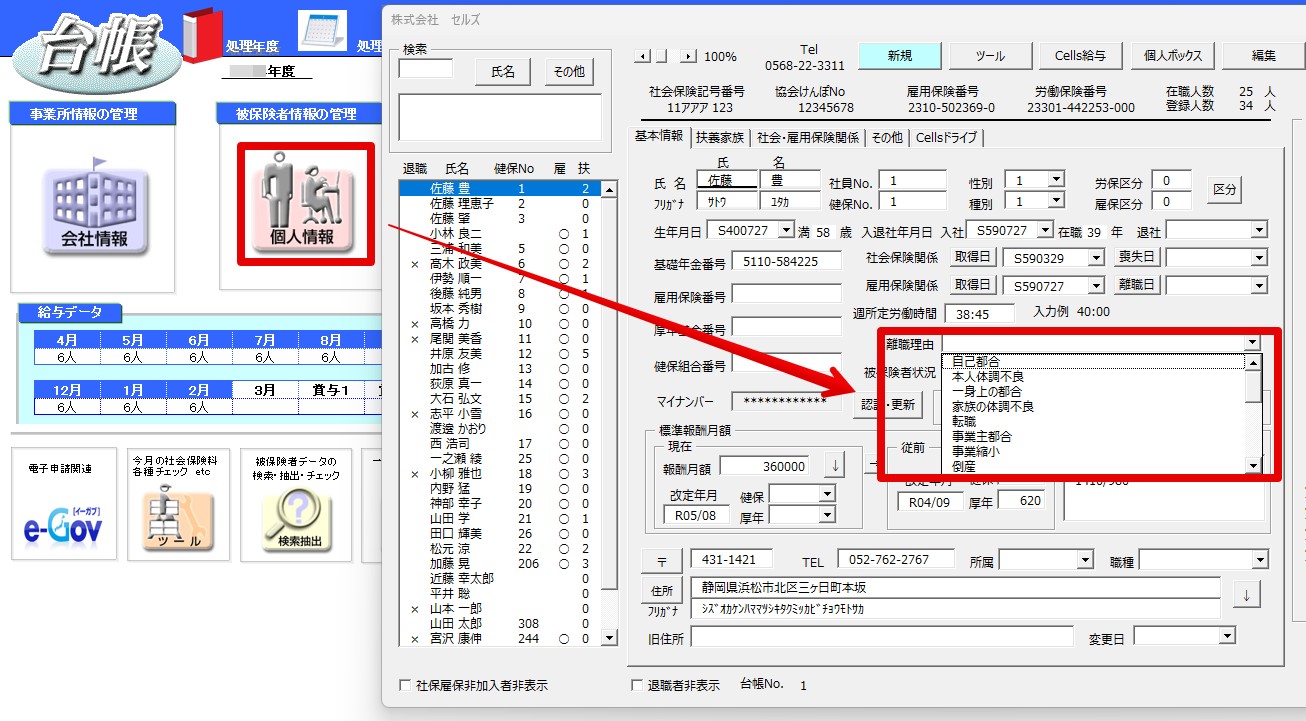Switch to the 扶養家族 tab
1306x721 pixels.
point(720,137)
